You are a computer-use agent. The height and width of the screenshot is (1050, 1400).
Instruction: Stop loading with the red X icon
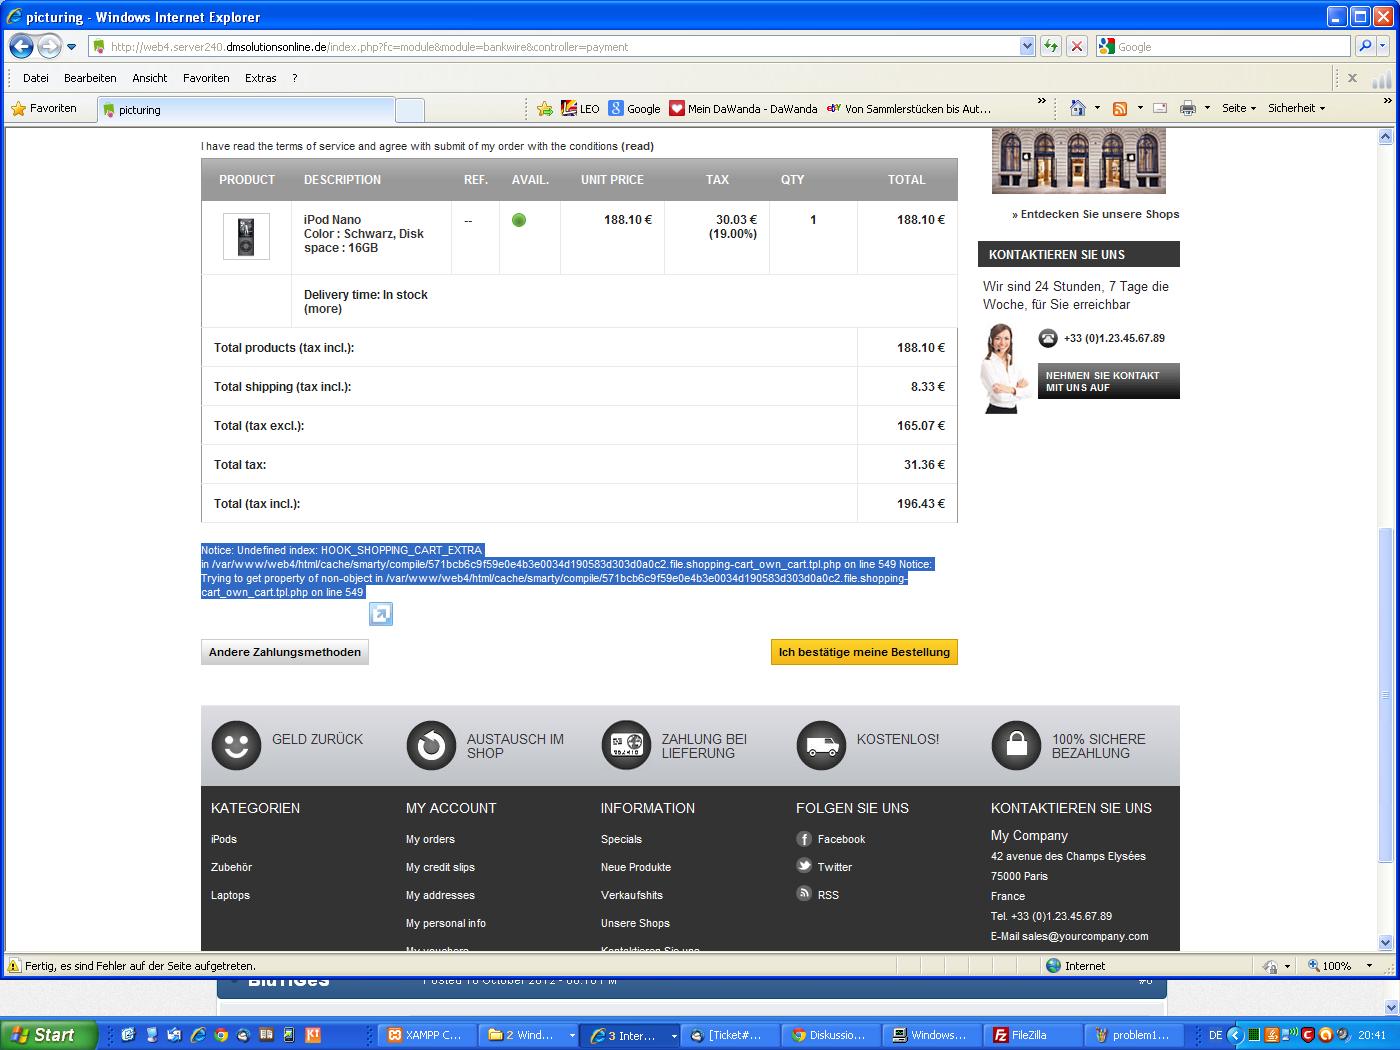1076,47
